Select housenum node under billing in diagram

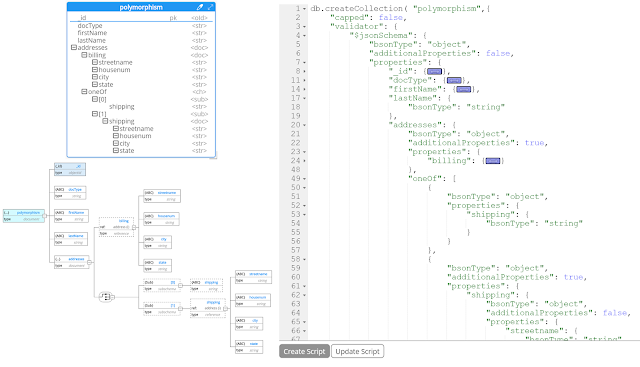tap(162, 219)
